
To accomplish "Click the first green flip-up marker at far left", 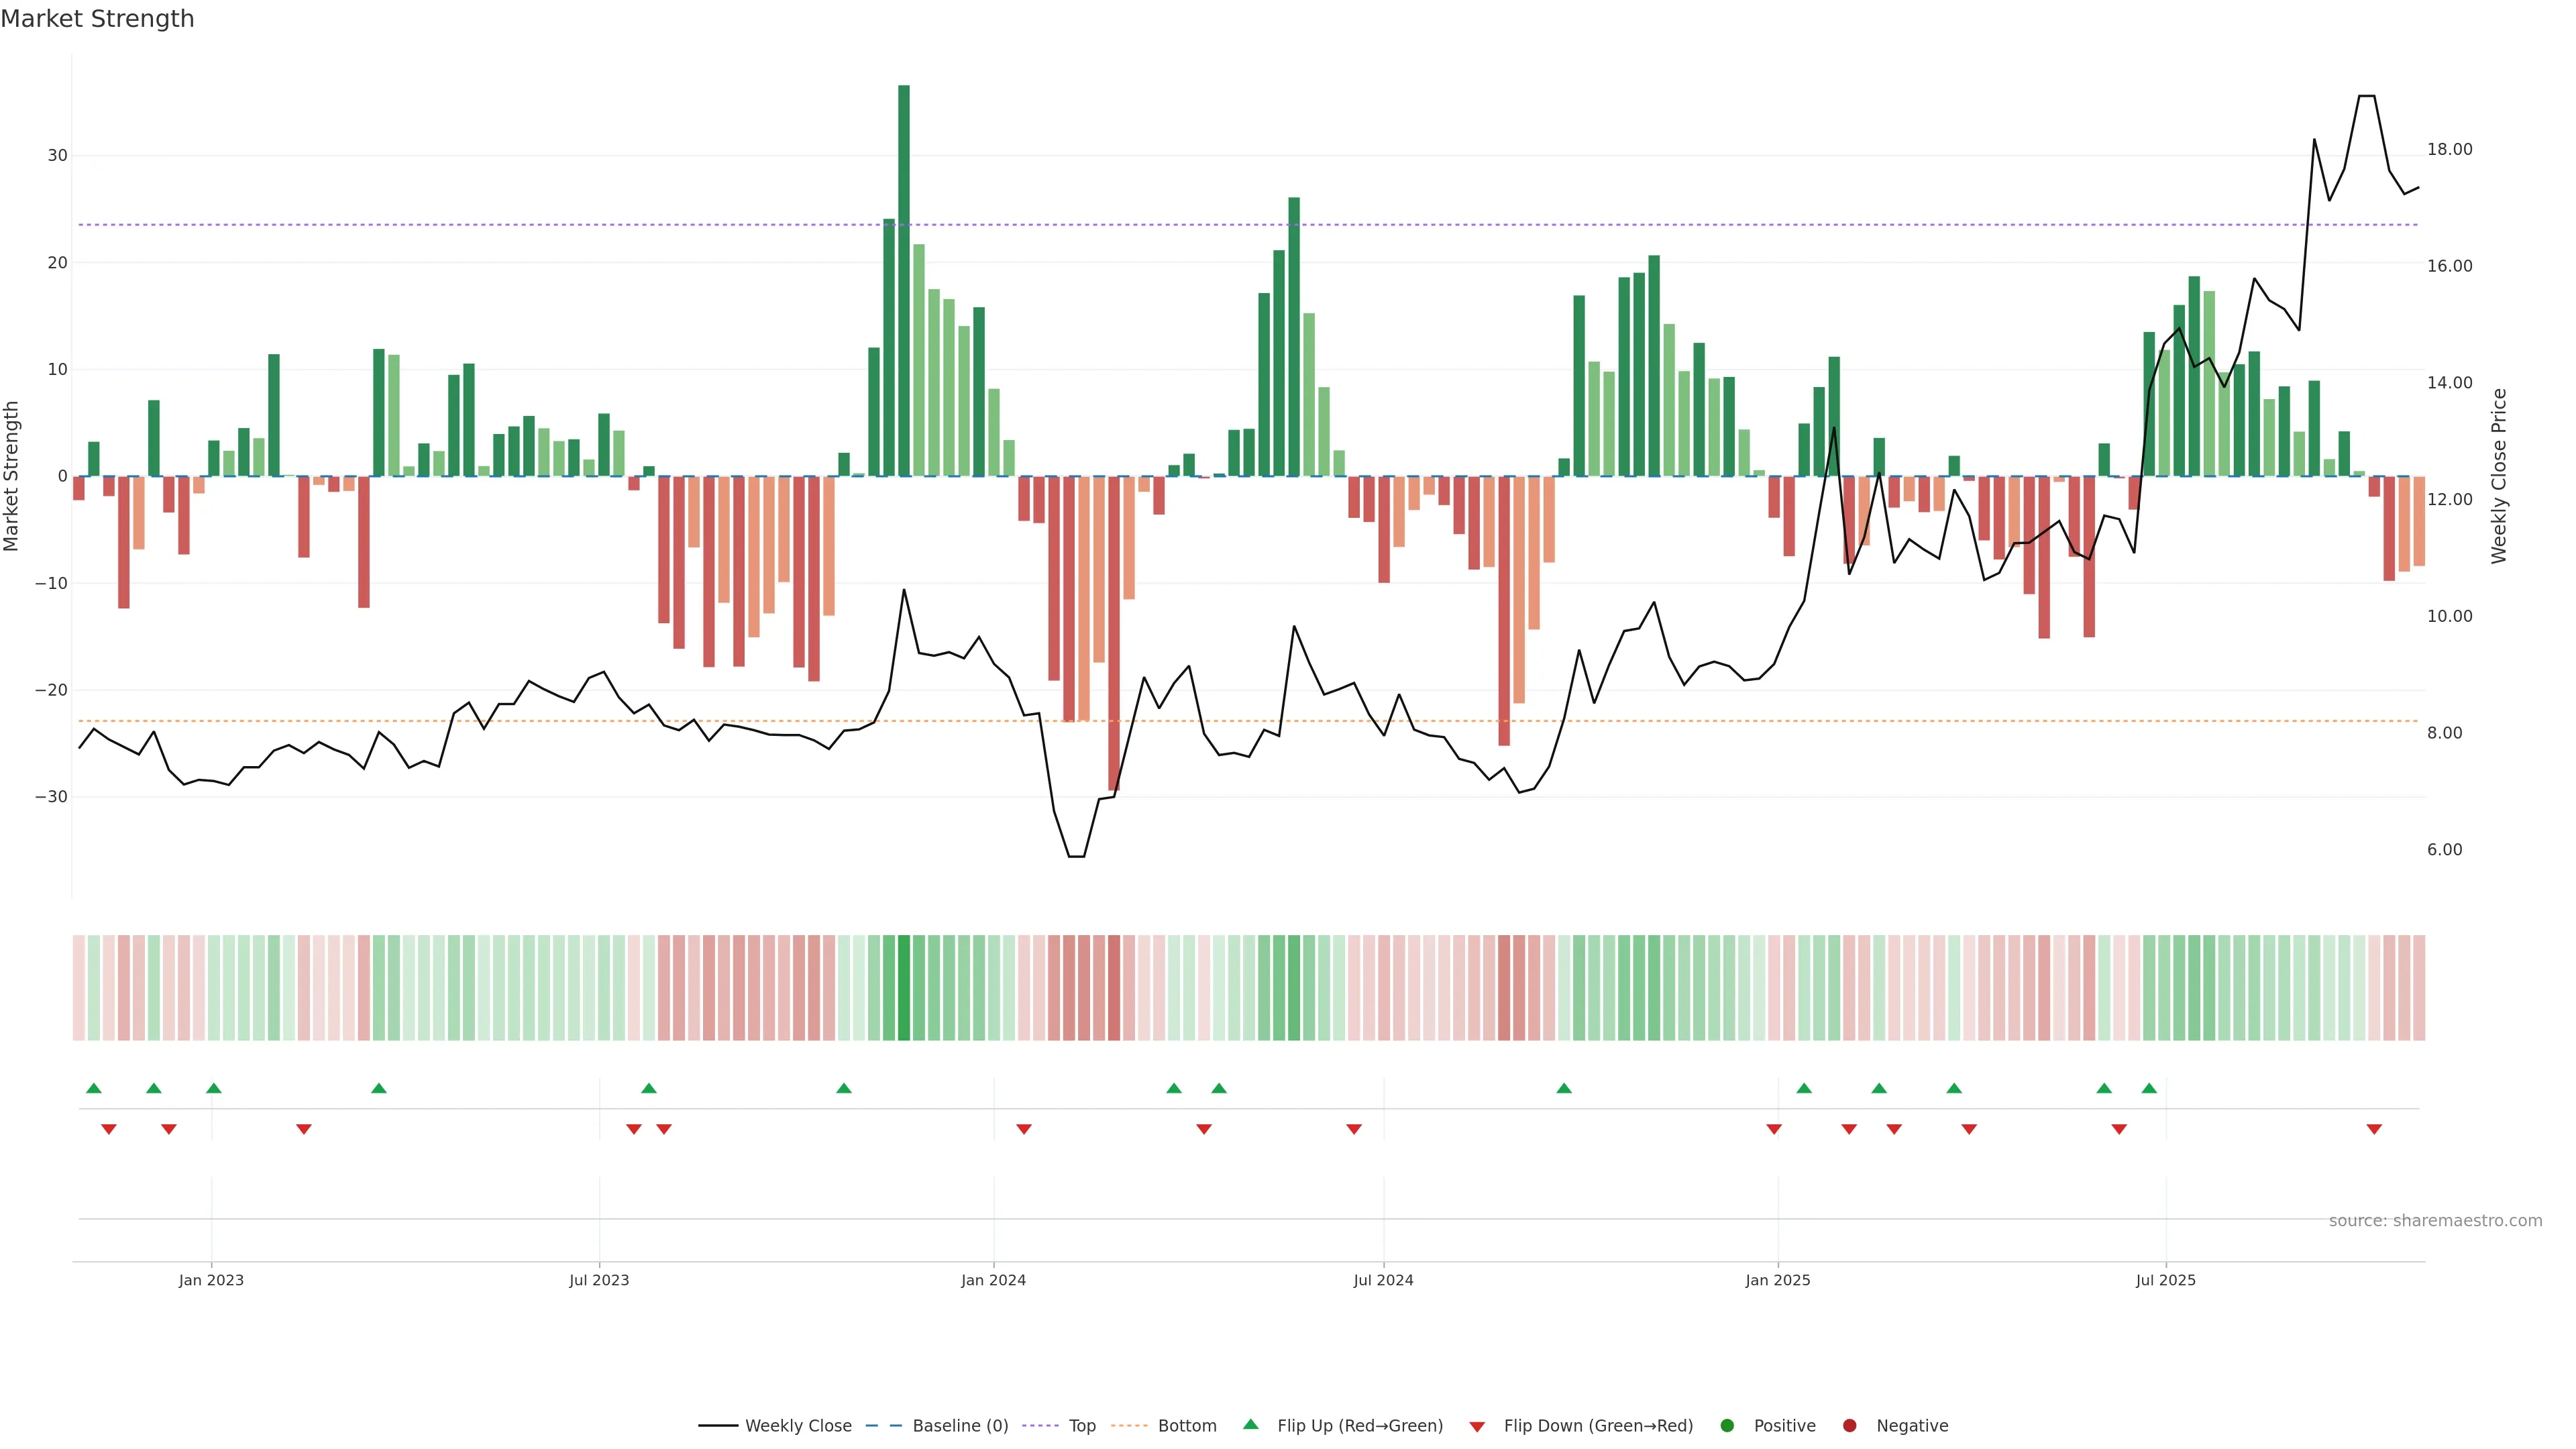I will point(94,1088).
